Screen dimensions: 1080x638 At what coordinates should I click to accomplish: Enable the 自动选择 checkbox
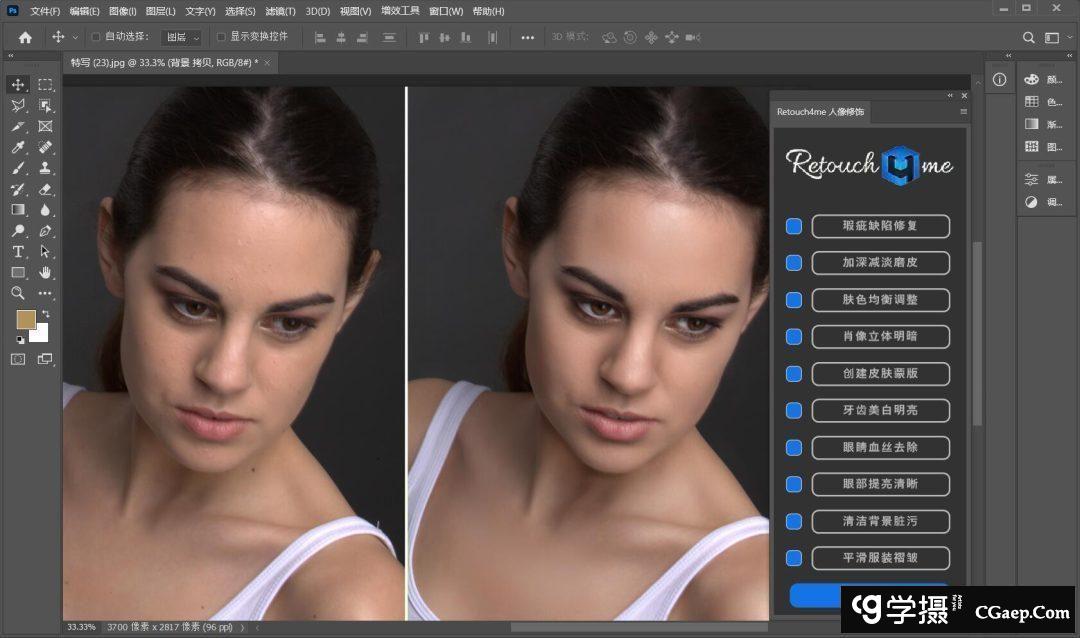(x=96, y=37)
